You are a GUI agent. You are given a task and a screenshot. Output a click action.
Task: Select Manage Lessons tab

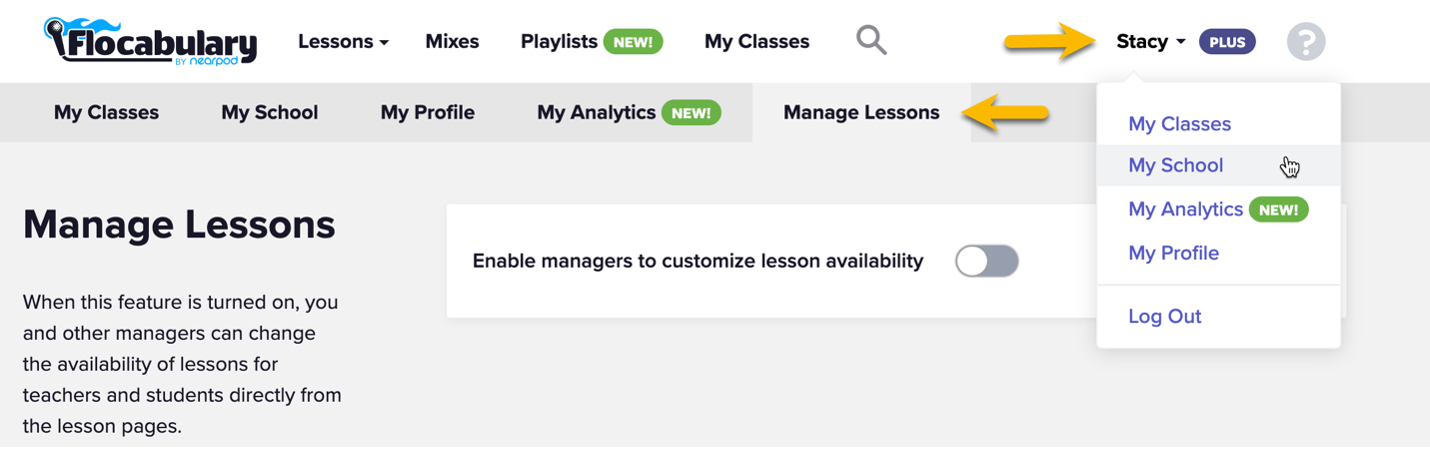pyautogui.click(x=862, y=113)
